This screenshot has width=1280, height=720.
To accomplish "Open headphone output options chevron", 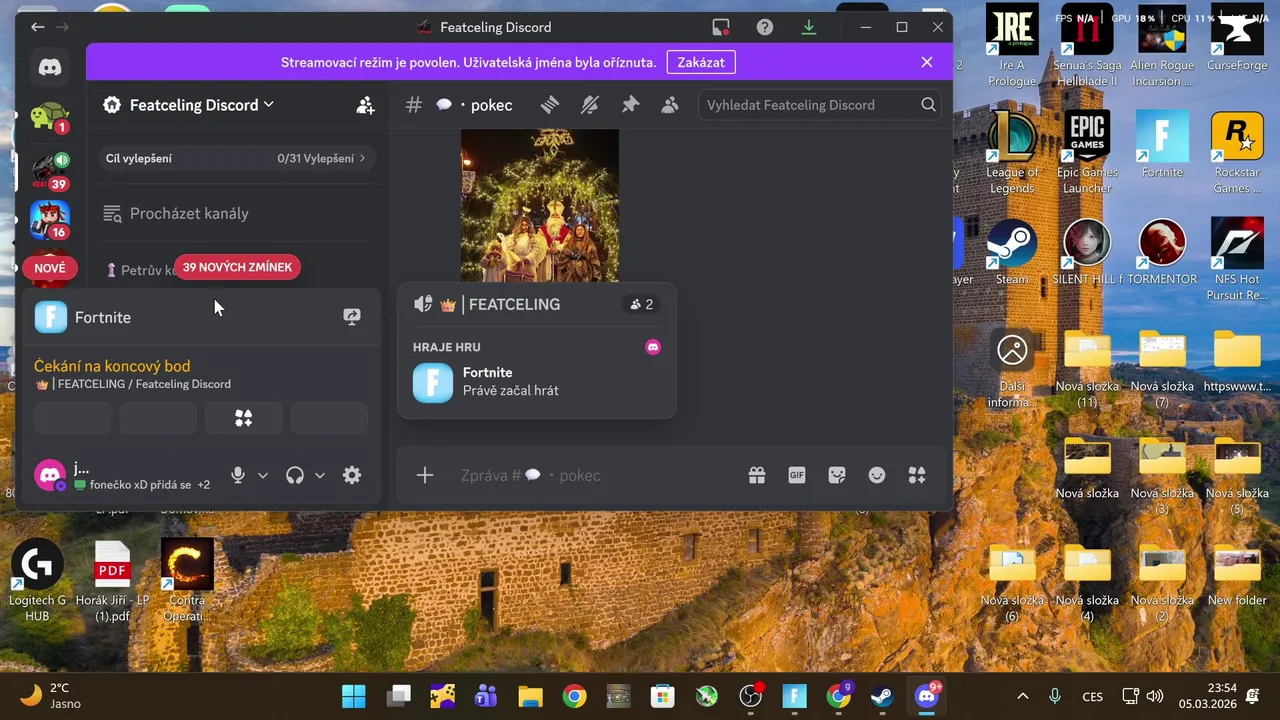I will [320, 476].
